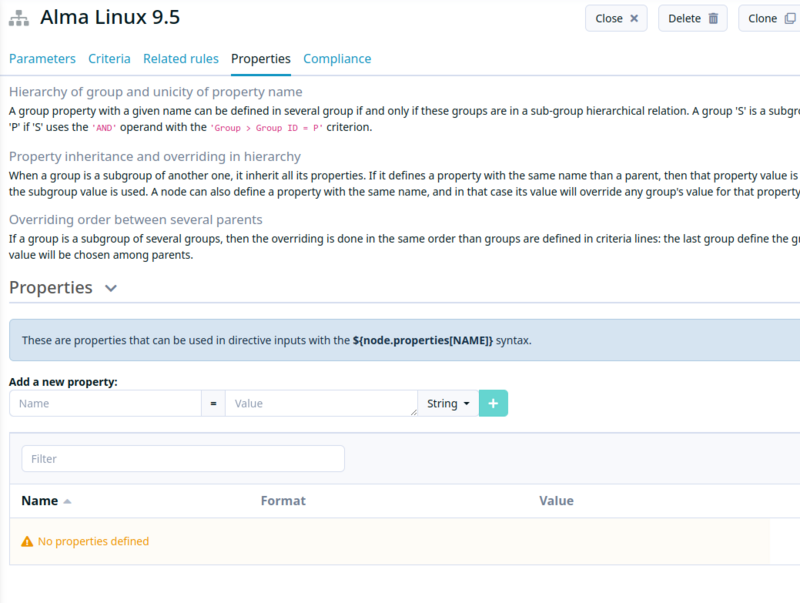
Task: Click the Close button label
Action: tap(609, 18)
